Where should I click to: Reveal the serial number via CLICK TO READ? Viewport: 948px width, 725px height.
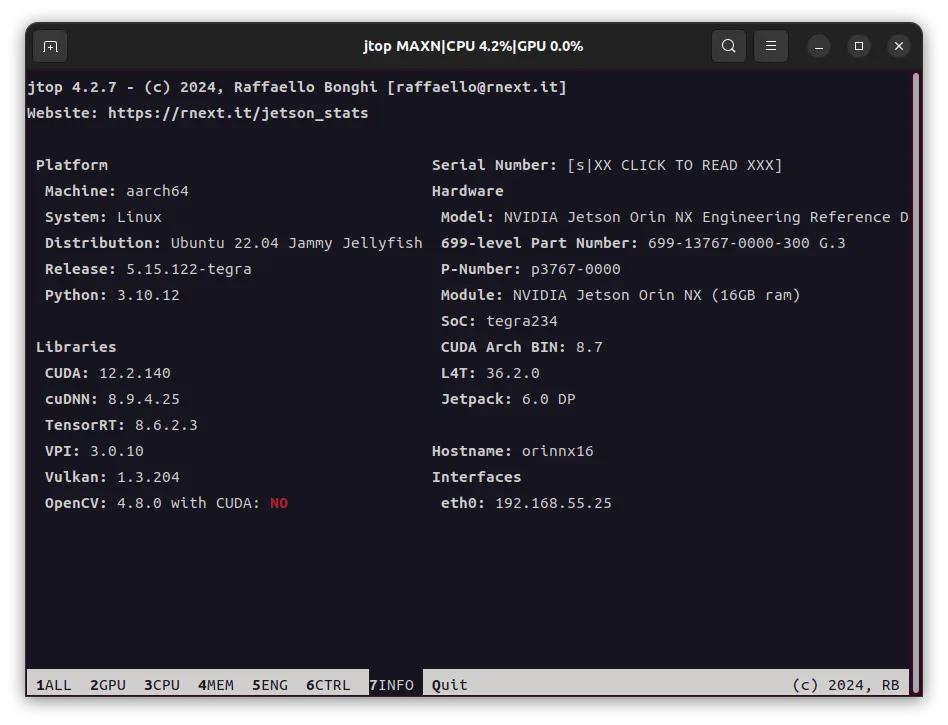tap(675, 166)
